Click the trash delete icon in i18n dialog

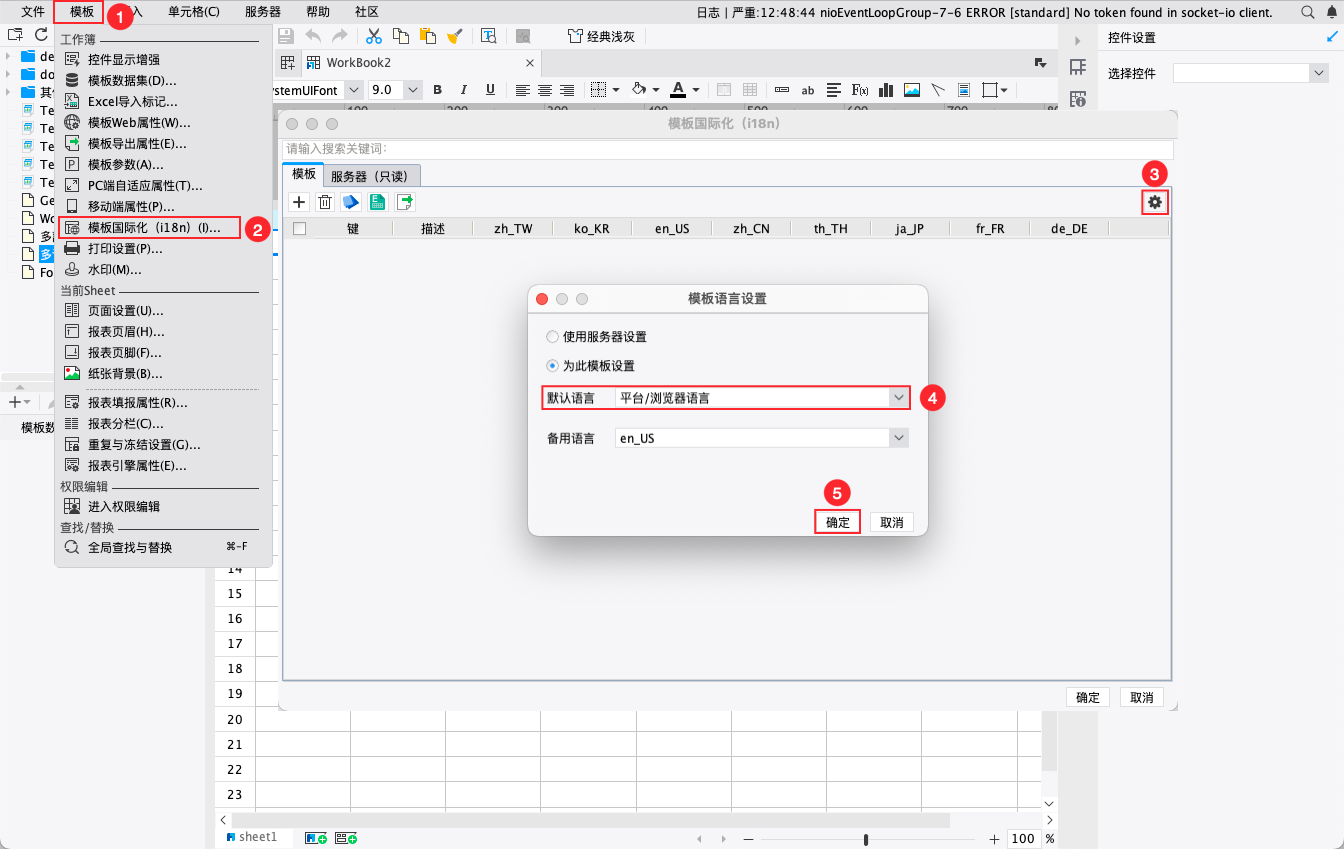coord(325,202)
